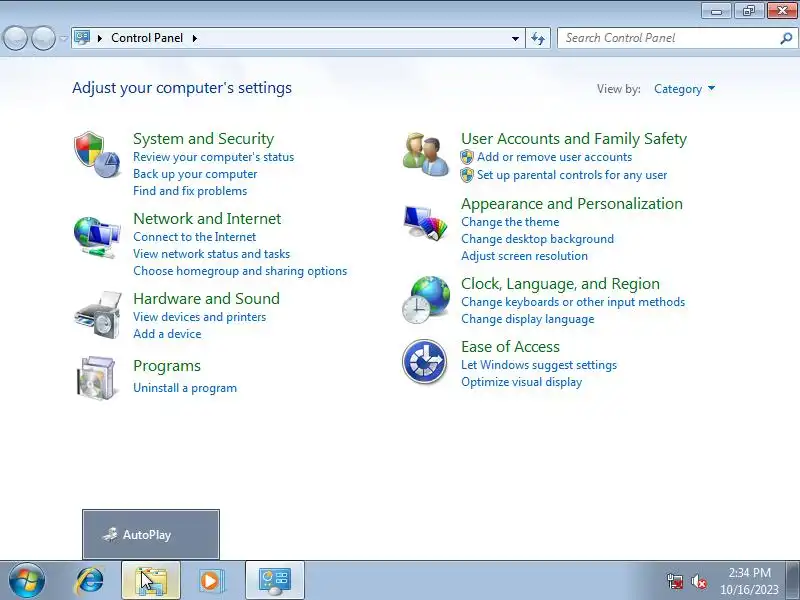Screen dimensions: 800x600
Task: Open Clock, Language, and Region link
Action: [560, 284]
